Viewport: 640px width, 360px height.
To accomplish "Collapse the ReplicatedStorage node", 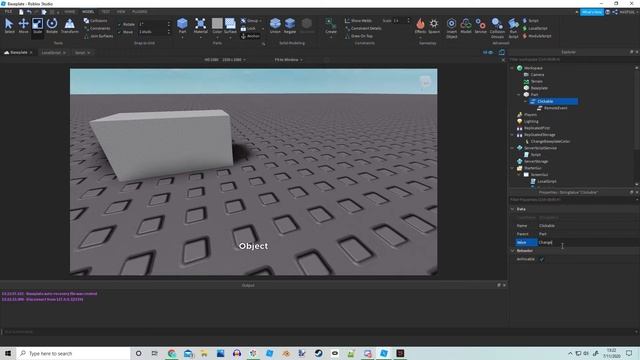I will [513, 135].
